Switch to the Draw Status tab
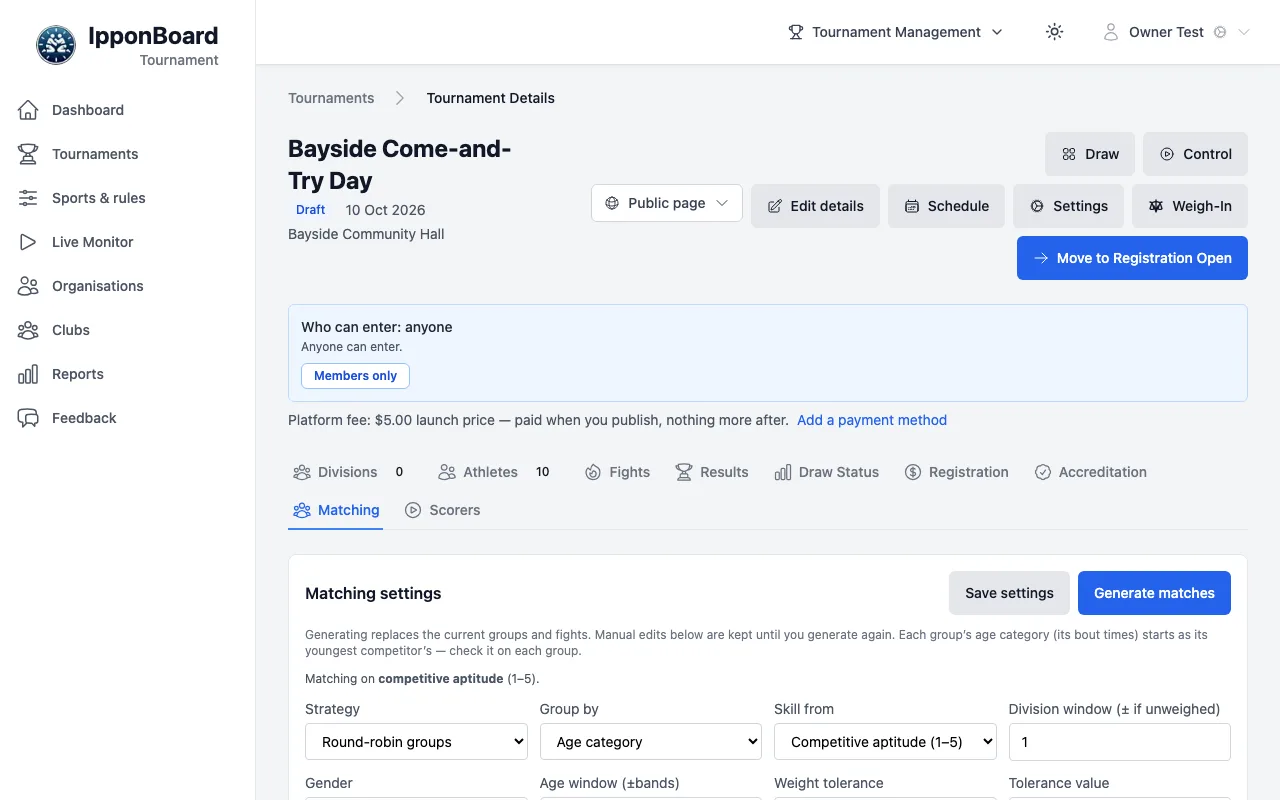Image resolution: width=1280 pixels, height=800 pixels. point(826,472)
